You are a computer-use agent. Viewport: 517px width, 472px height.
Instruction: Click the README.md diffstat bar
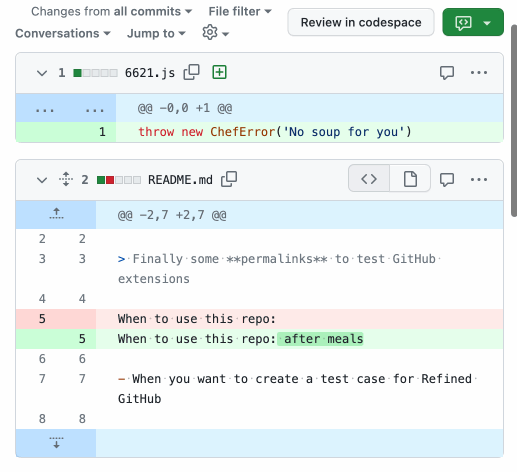pos(119,180)
